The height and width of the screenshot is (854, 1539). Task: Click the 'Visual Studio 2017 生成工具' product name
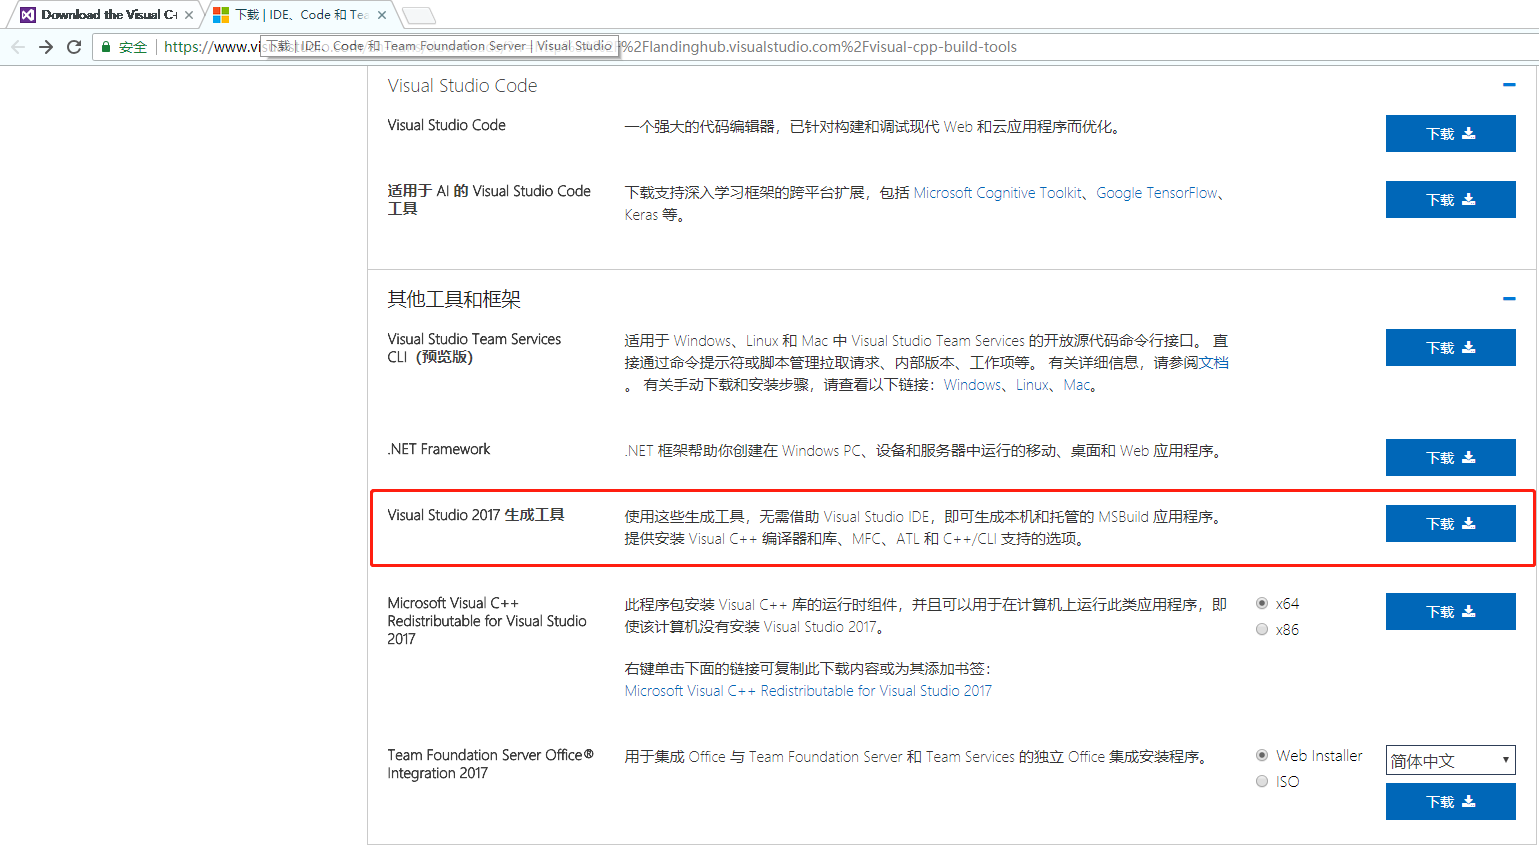[x=476, y=515]
